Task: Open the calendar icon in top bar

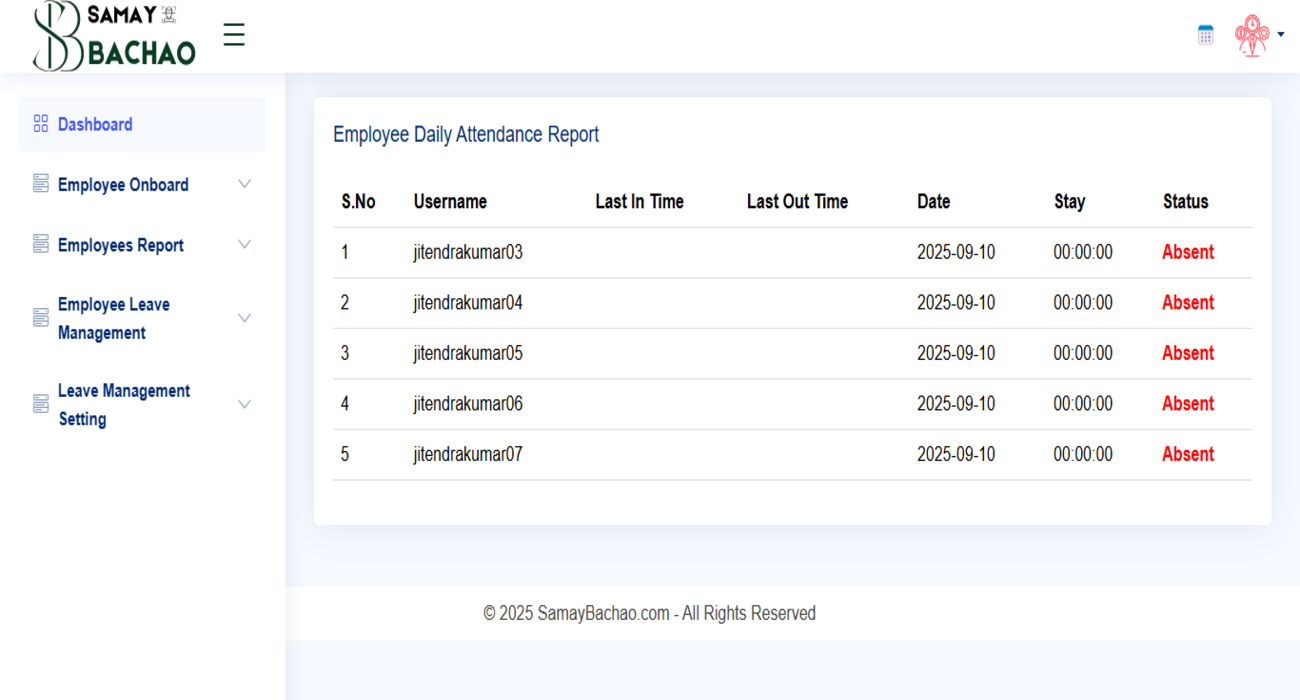Action: pos(1204,34)
